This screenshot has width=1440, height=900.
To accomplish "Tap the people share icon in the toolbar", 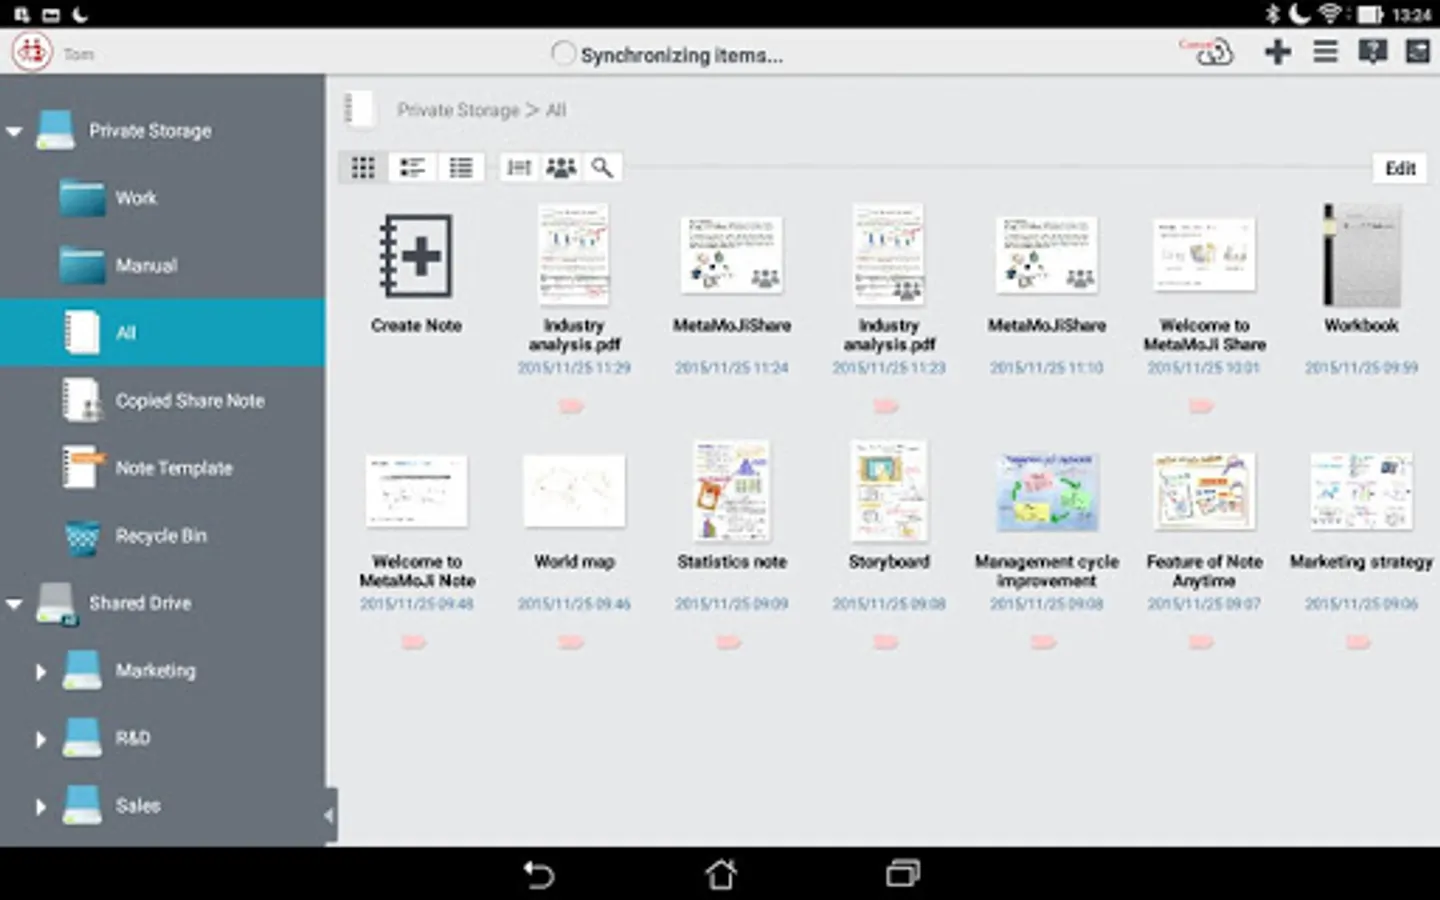I will point(561,167).
